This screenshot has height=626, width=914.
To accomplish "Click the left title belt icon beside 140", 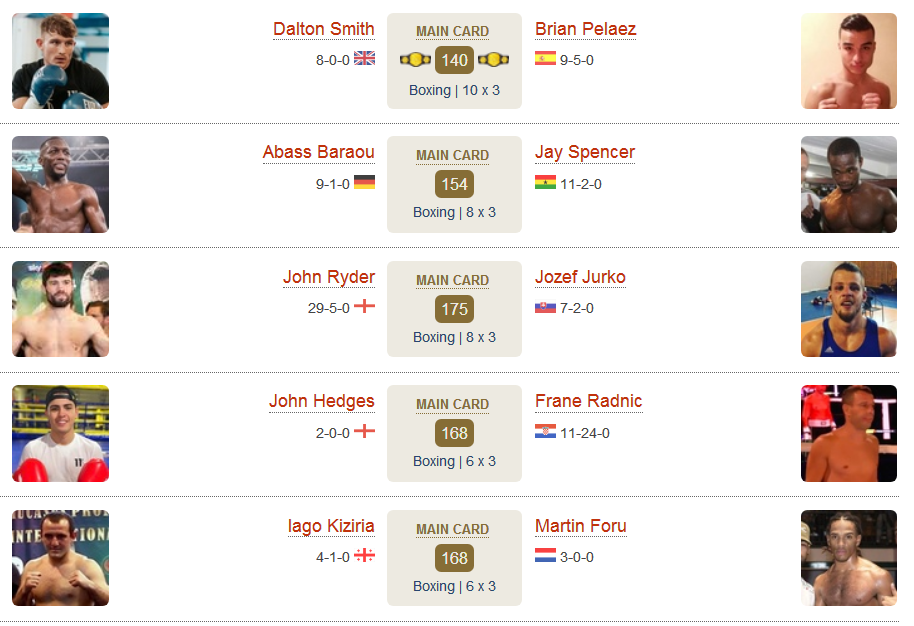I will pos(415,59).
